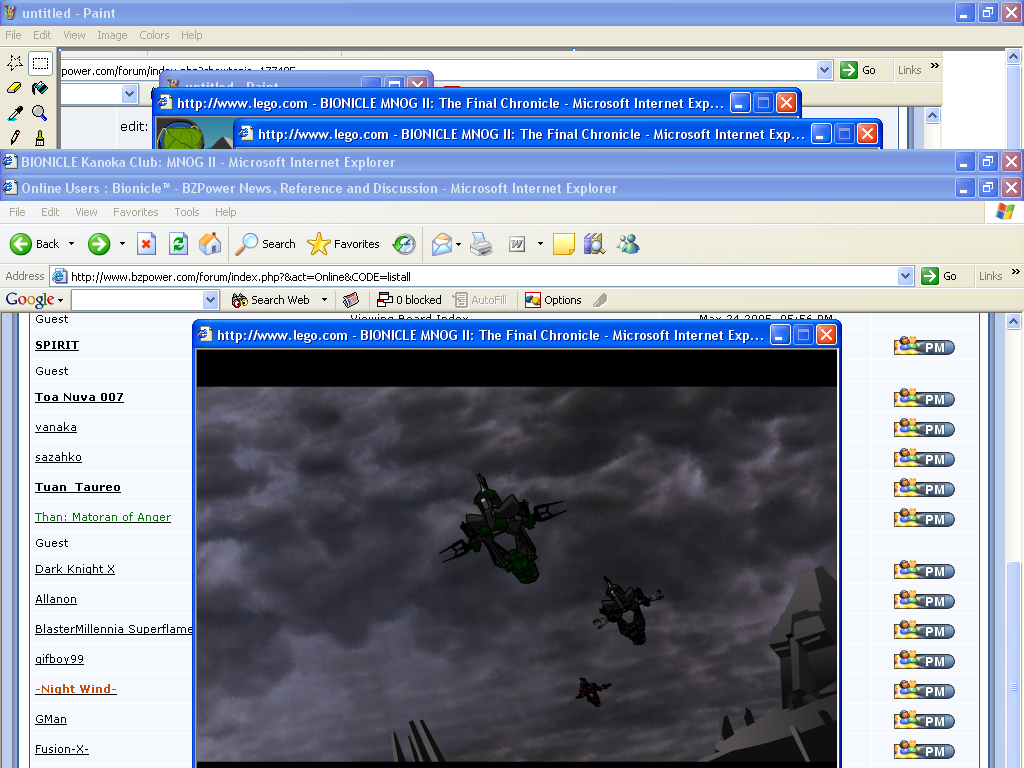This screenshot has height=768, width=1024.
Task: Click the PM icon next to GMan
Action: 924,720
